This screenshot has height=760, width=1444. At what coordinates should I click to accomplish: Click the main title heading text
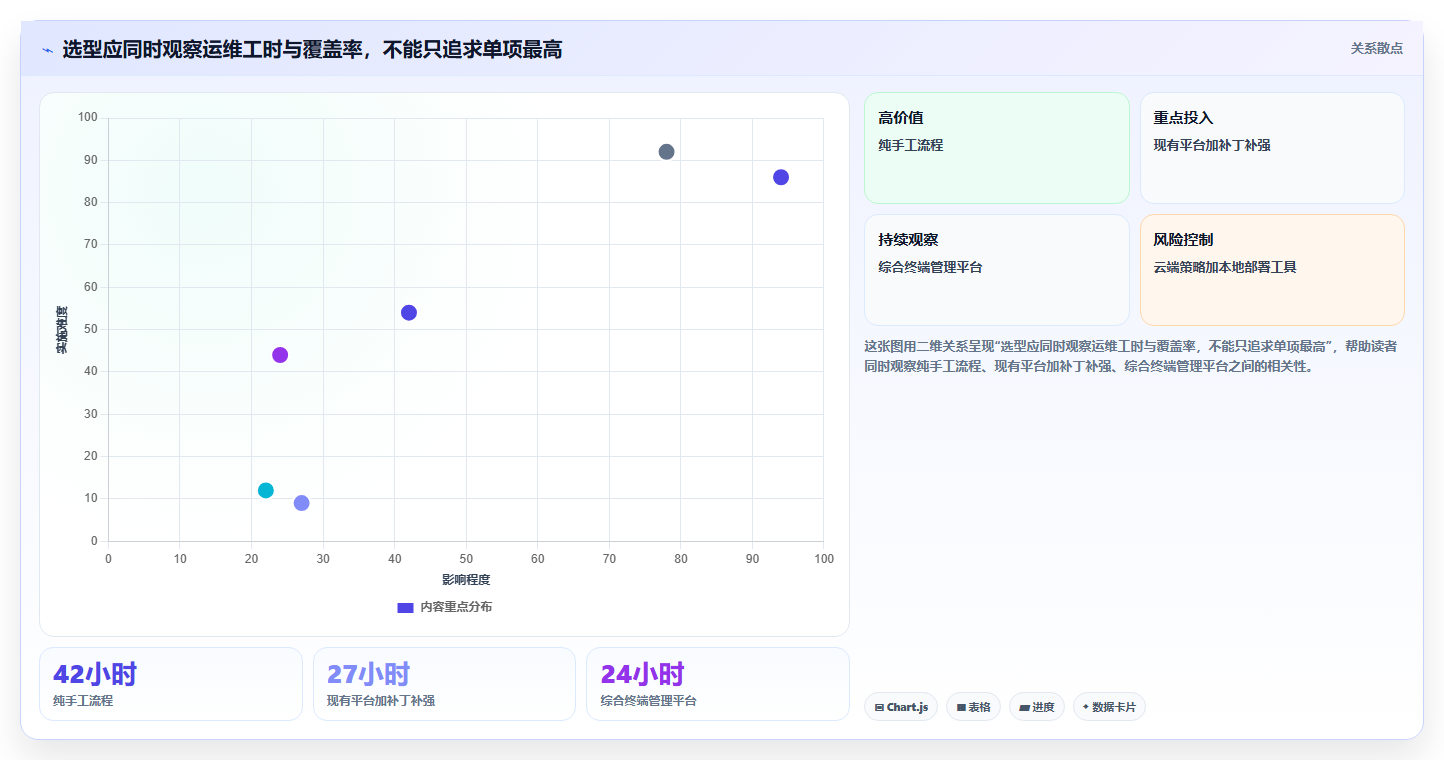pyautogui.click(x=312, y=49)
